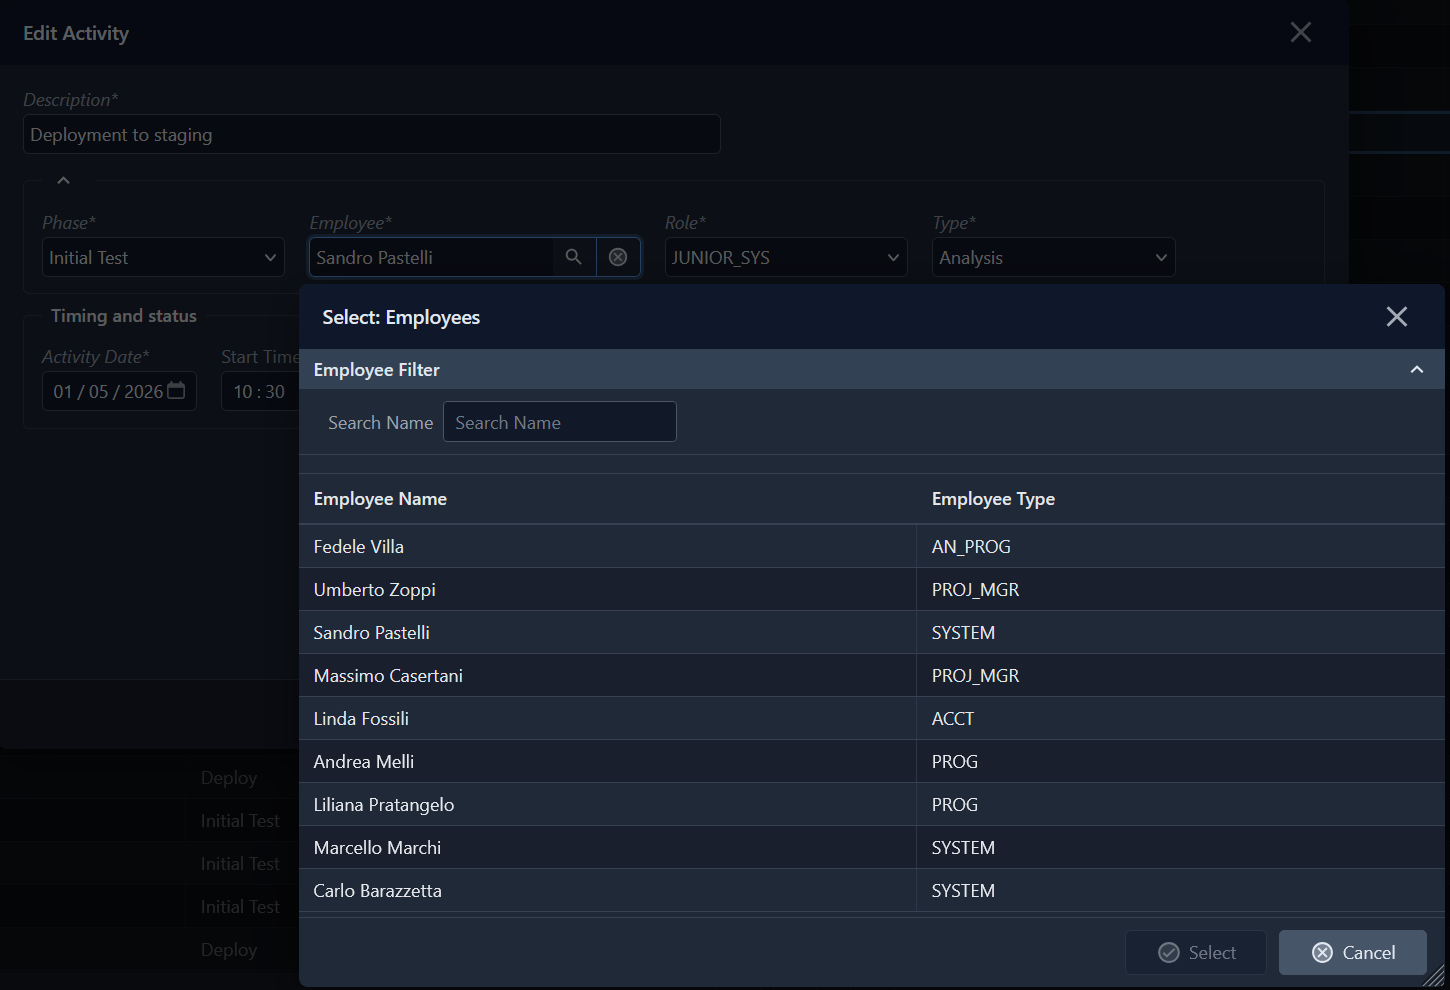
Task: Sort by the Employee Name column header
Action: coord(380,499)
